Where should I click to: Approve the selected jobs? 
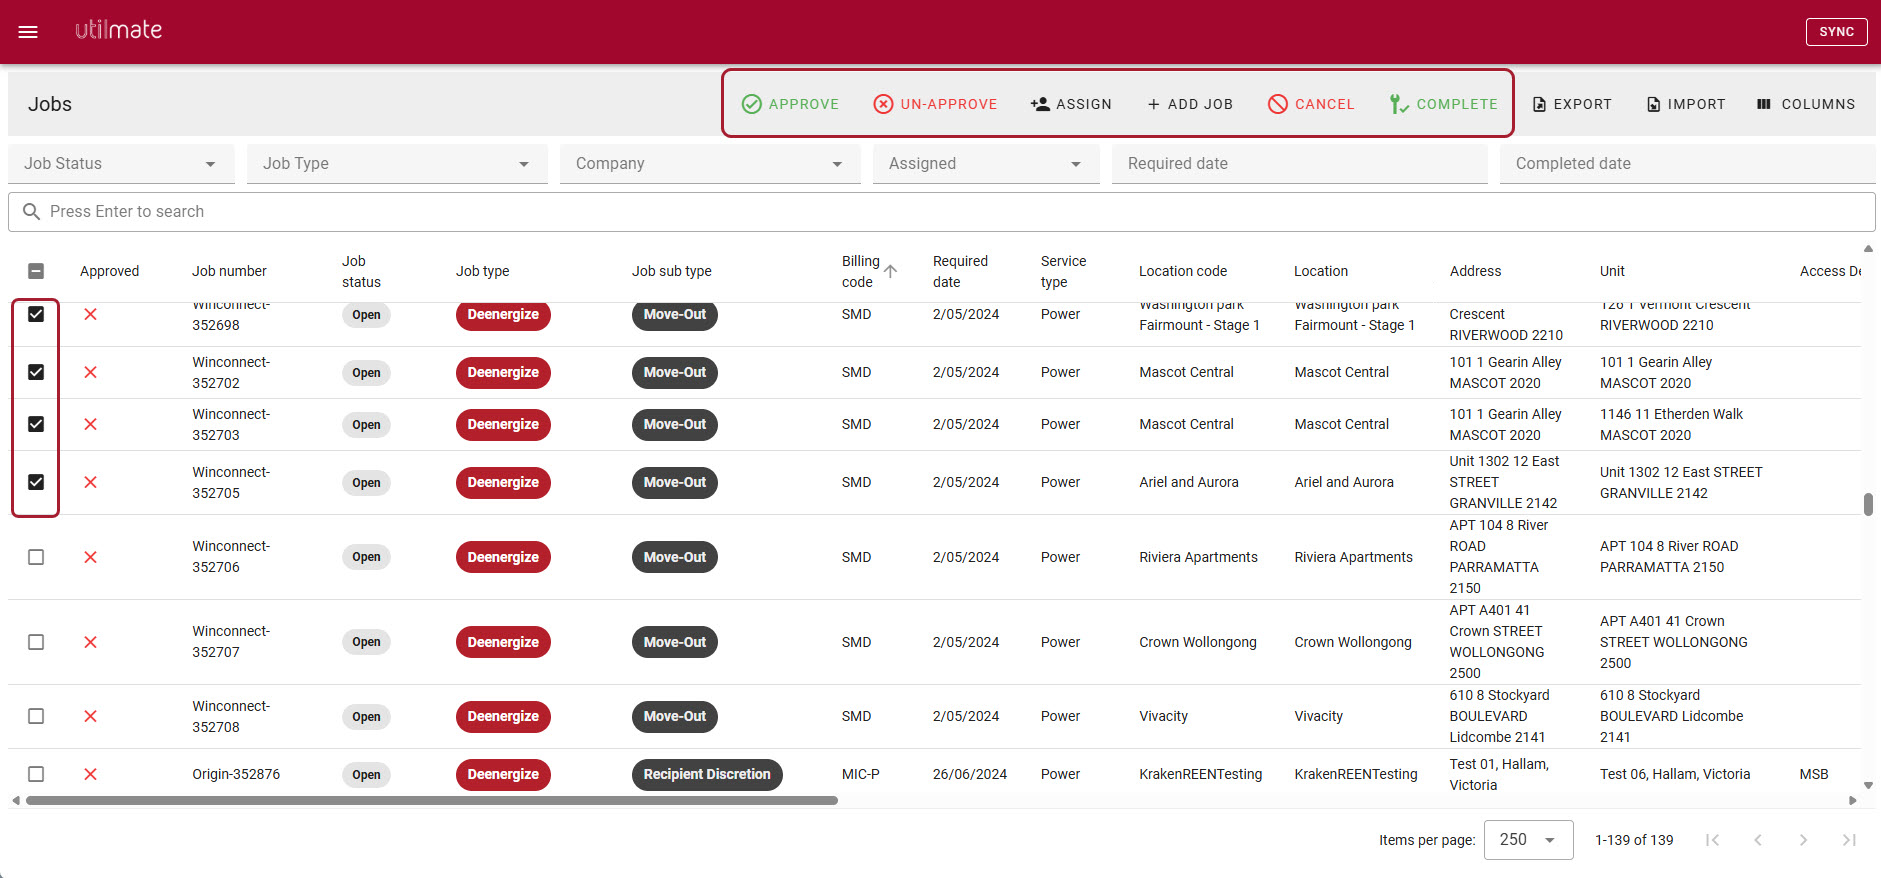(x=790, y=104)
